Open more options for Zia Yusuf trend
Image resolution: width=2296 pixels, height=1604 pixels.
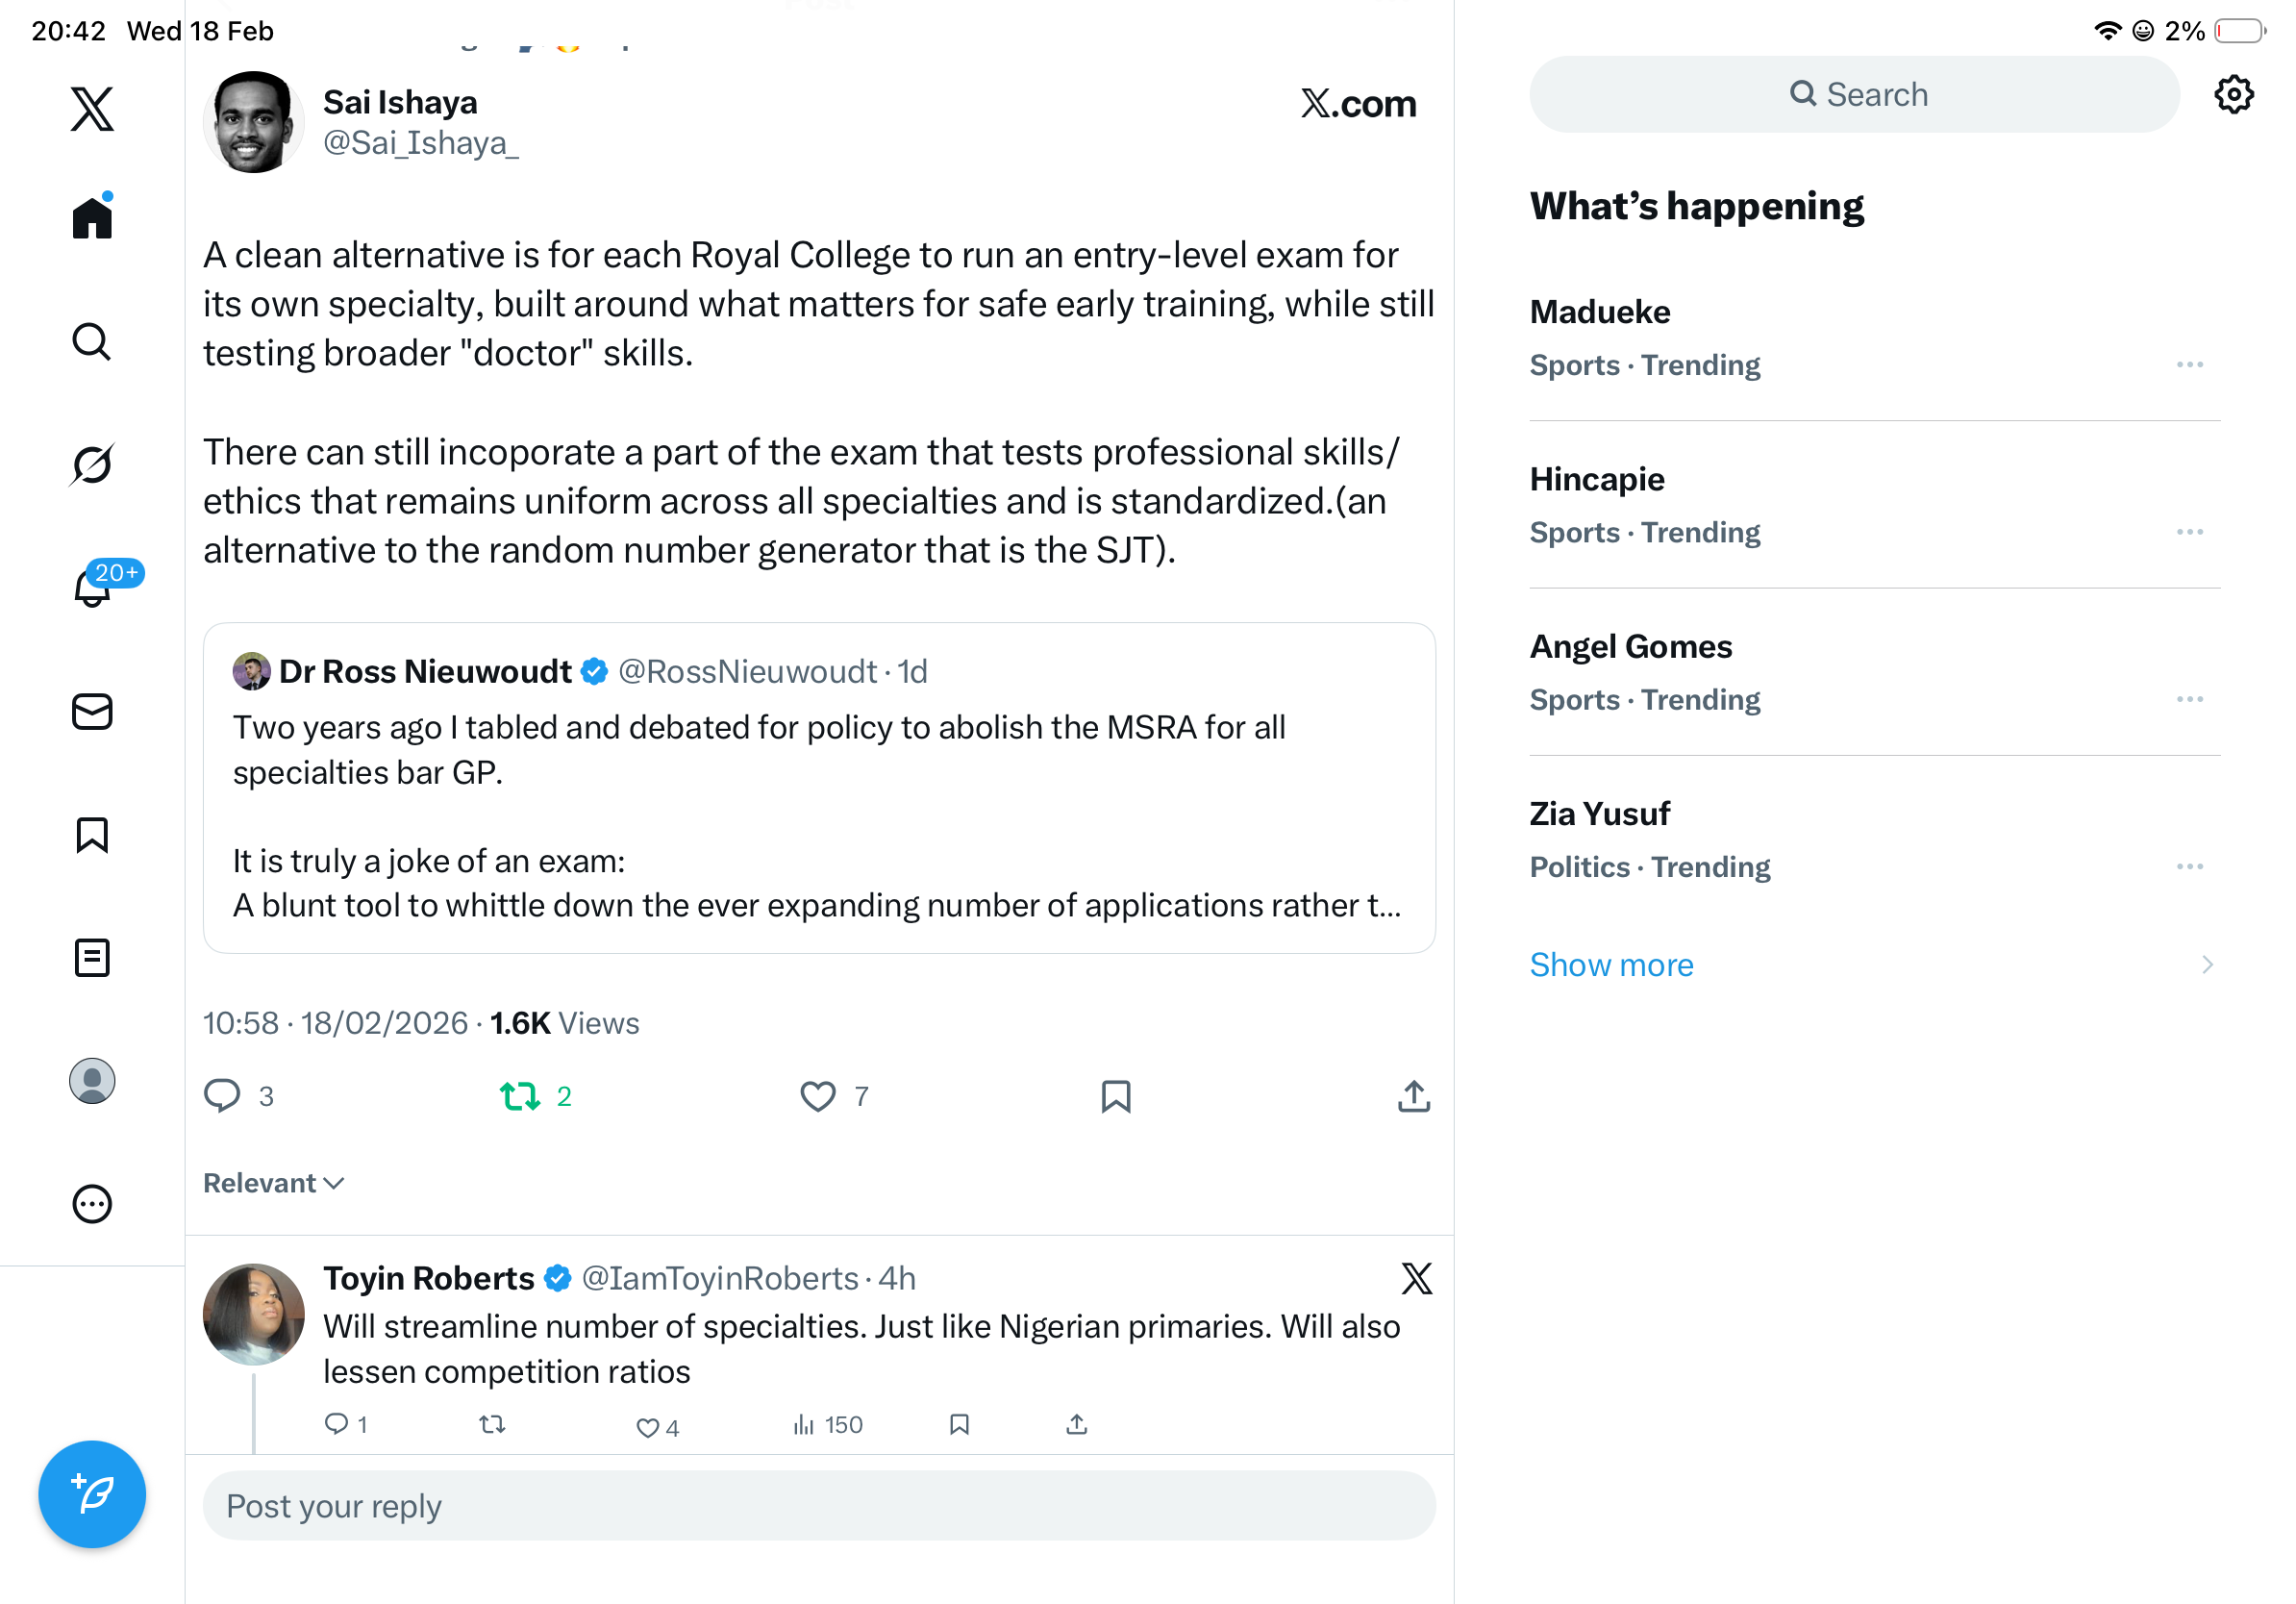pyautogui.click(x=2189, y=867)
